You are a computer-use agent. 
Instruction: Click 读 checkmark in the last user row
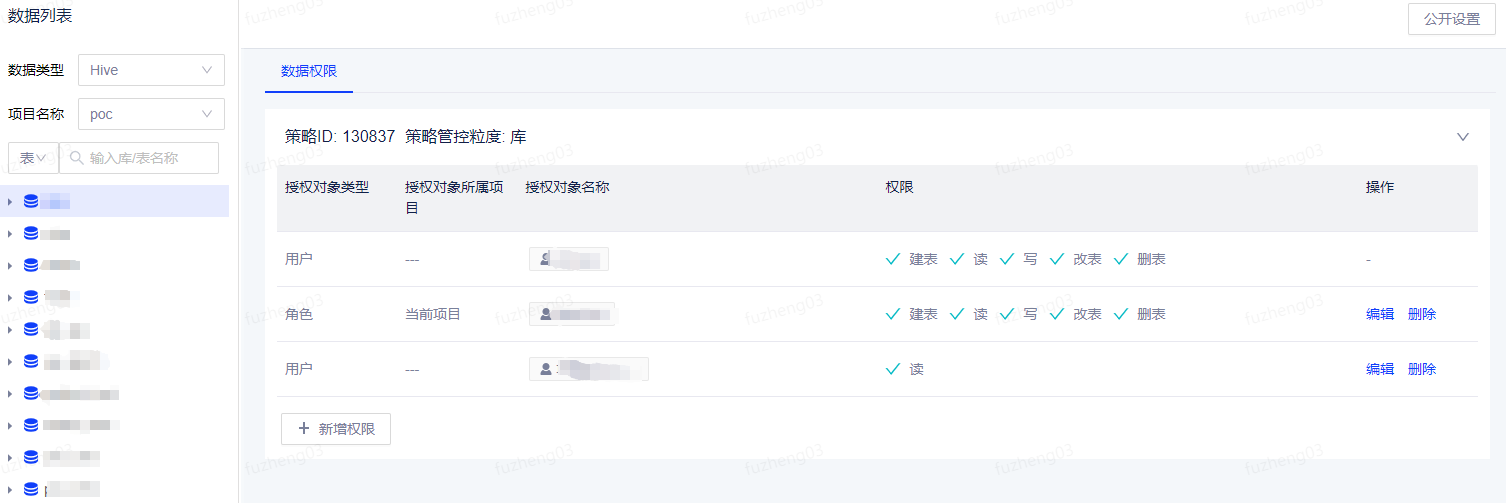coord(893,369)
